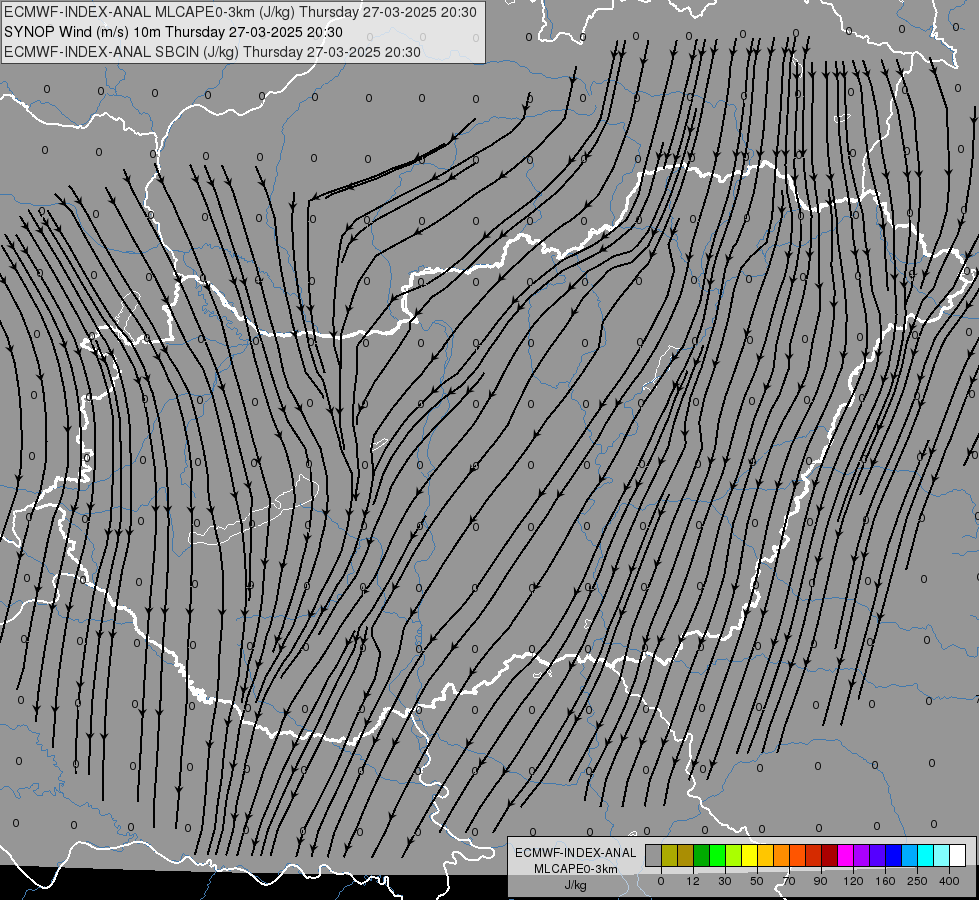The image size is (979, 900).
Task: Click the legend value 160
Action: click(x=885, y=881)
